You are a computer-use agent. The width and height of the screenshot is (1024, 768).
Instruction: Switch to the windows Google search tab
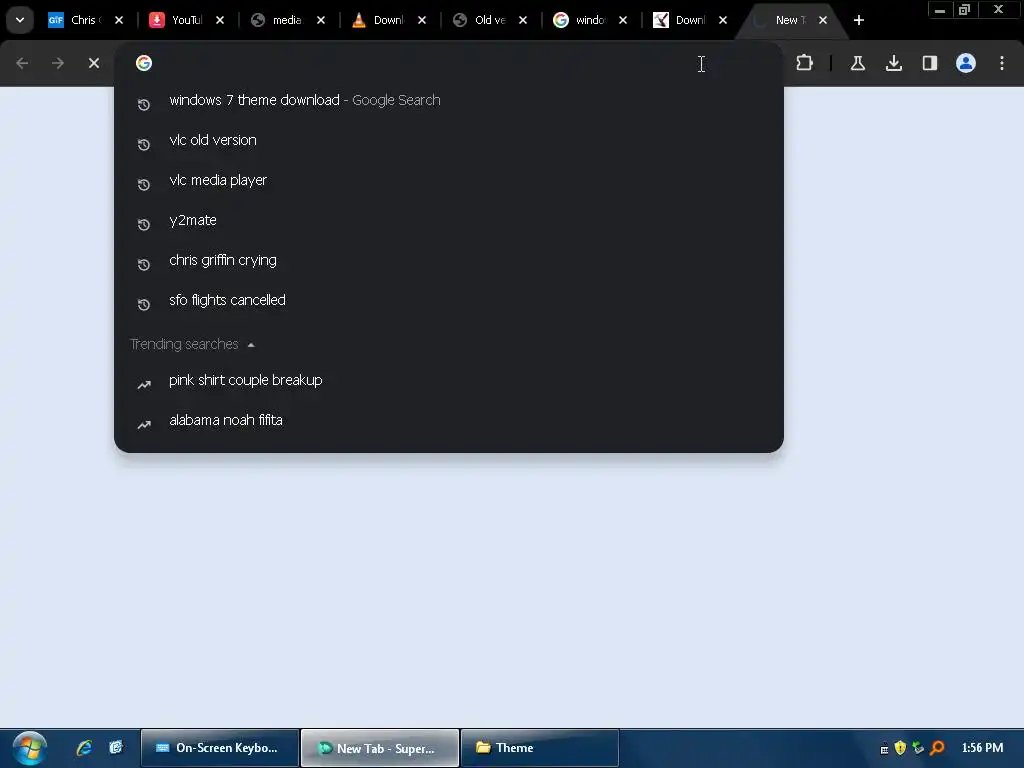(590, 20)
